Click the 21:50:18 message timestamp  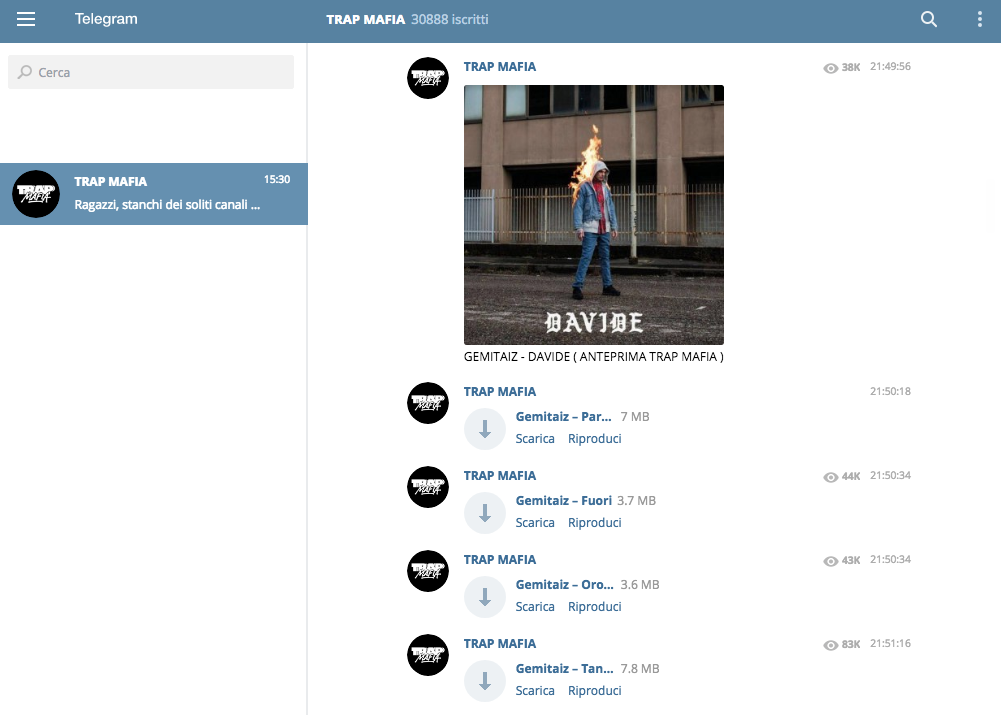(x=891, y=391)
